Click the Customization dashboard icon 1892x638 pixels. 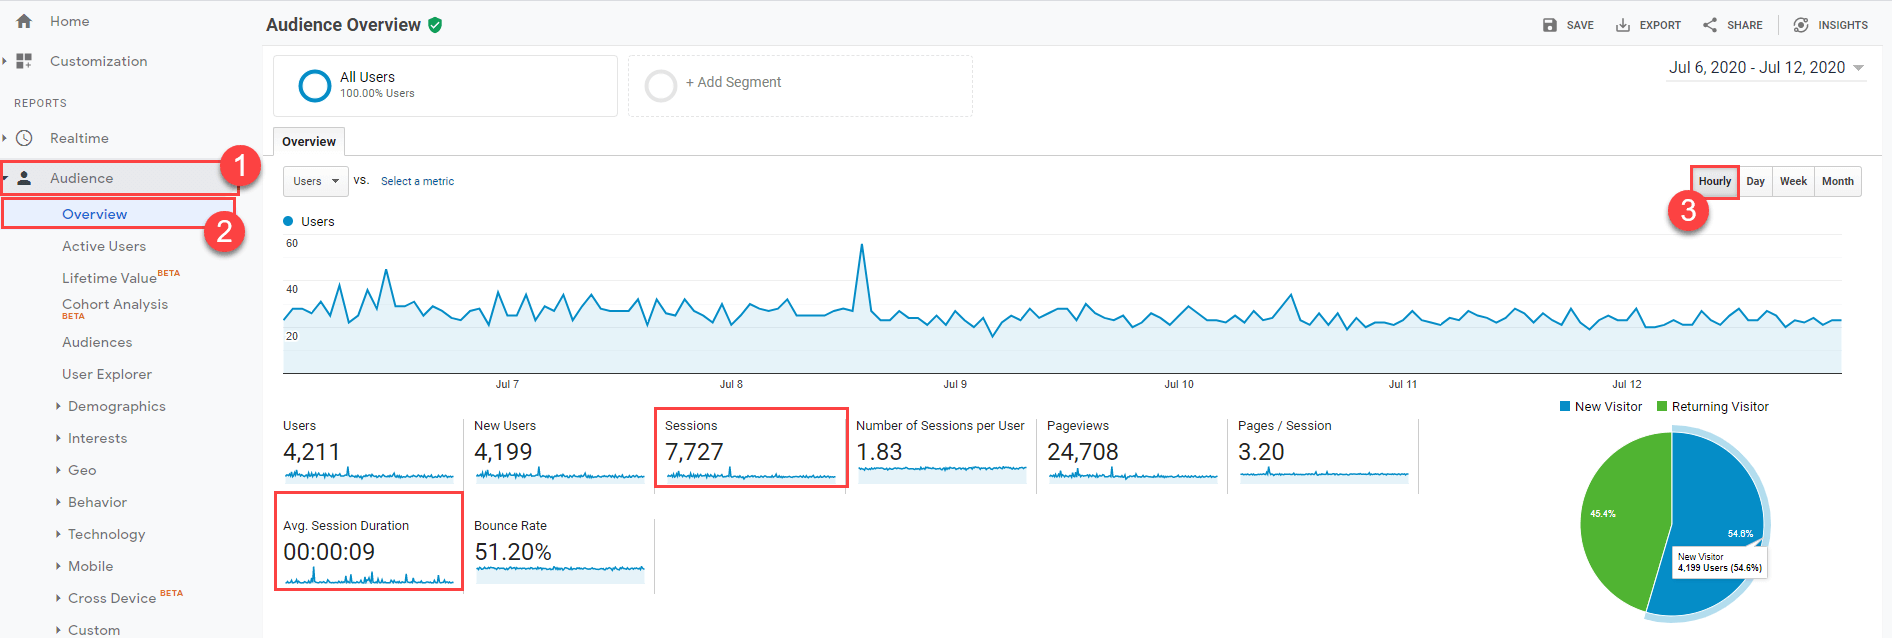click(x=24, y=61)
